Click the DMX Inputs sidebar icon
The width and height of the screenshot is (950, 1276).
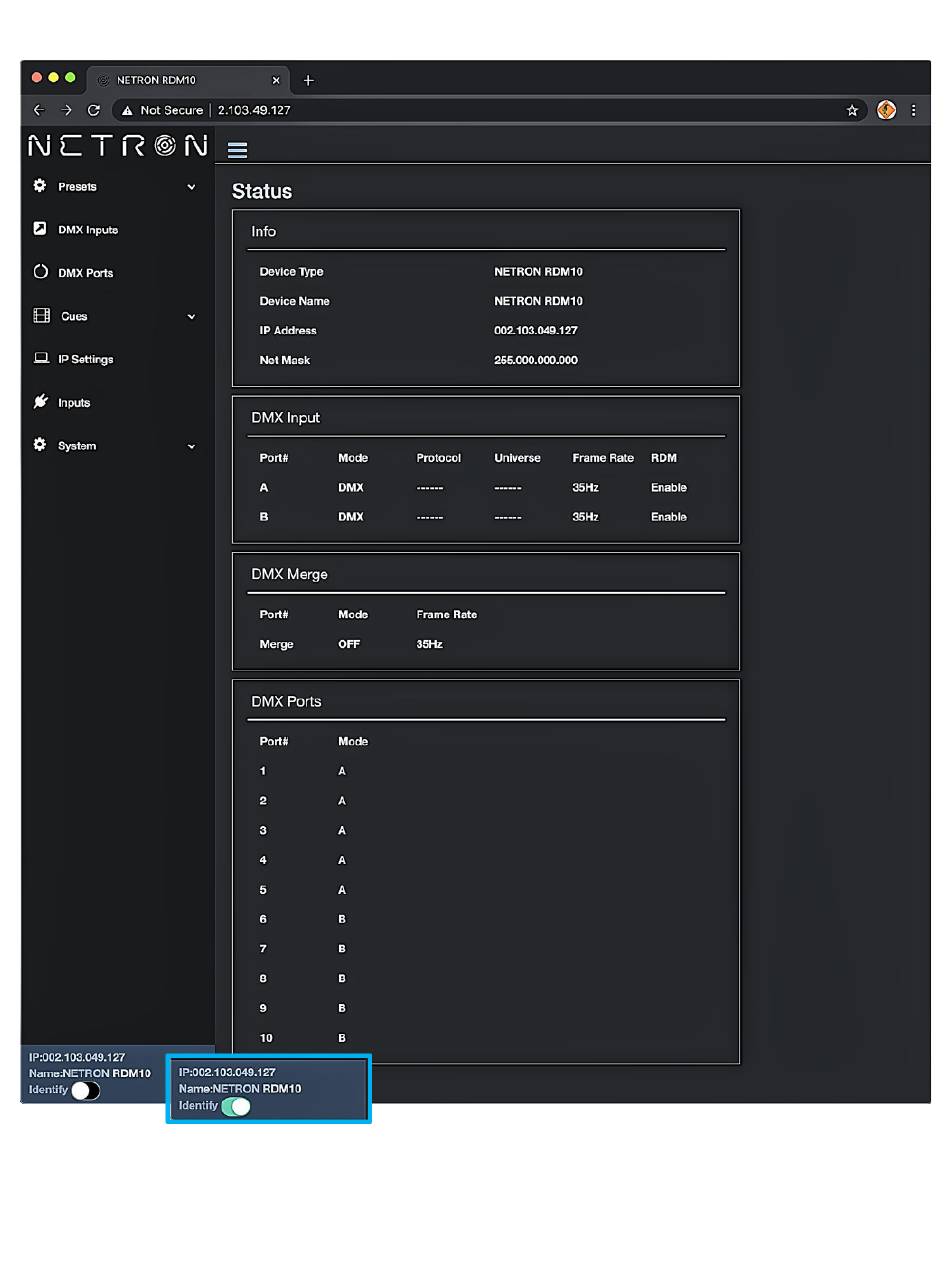point(40,229)
